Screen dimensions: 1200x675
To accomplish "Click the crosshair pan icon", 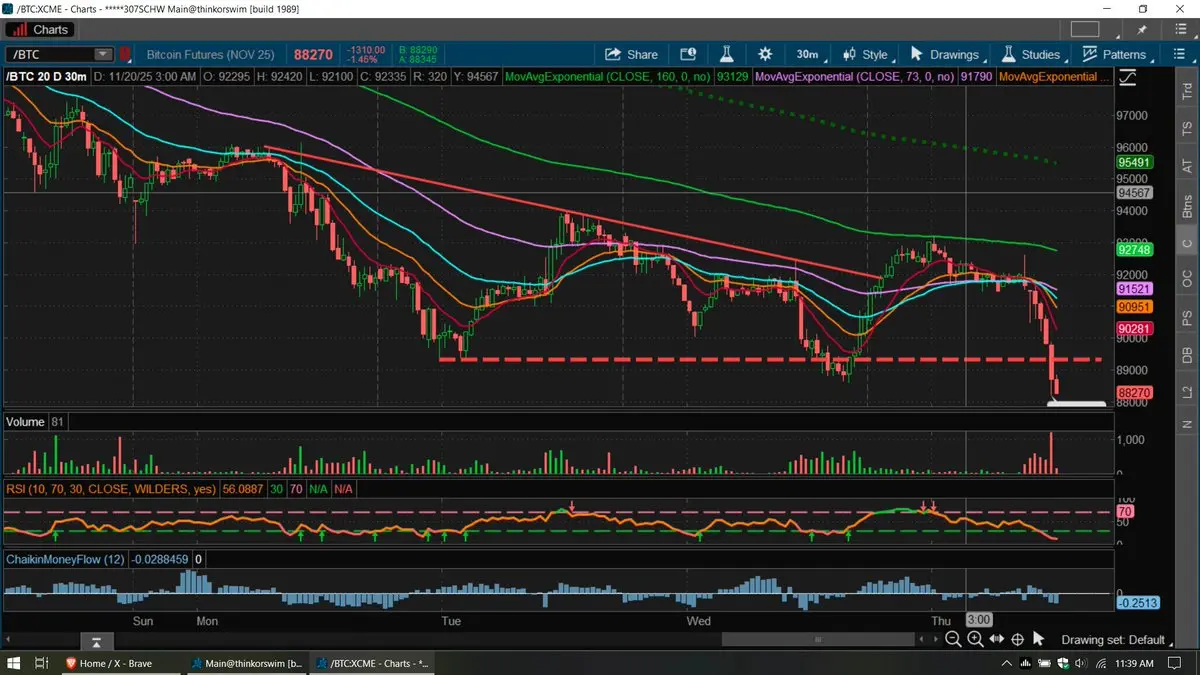I will coord(1017,639).
